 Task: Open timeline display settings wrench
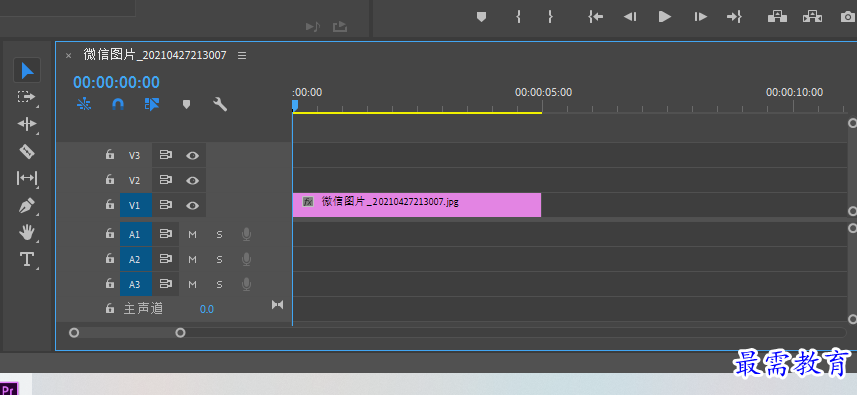pos(220,104)
